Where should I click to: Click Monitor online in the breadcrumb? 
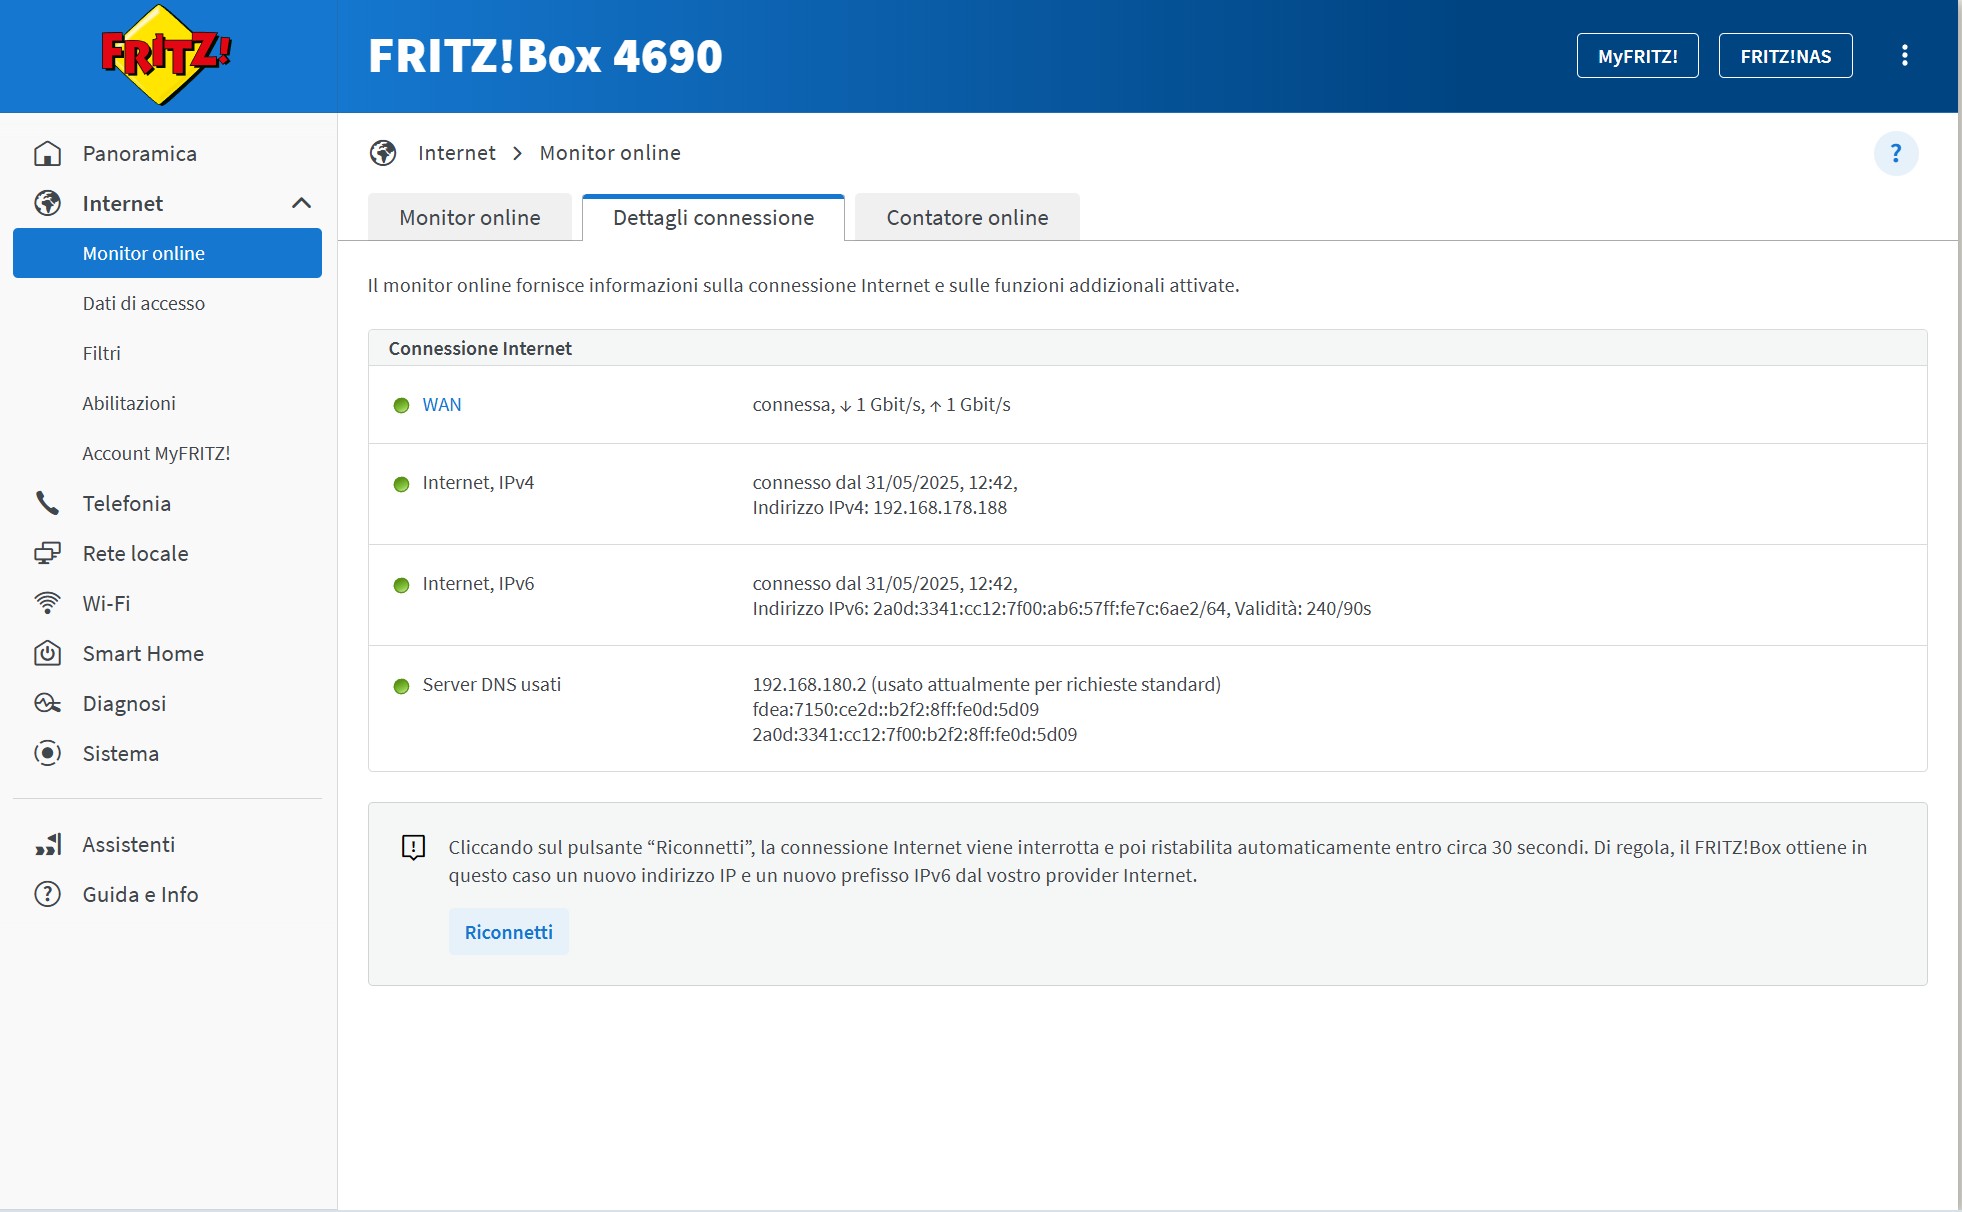point(610,153)
